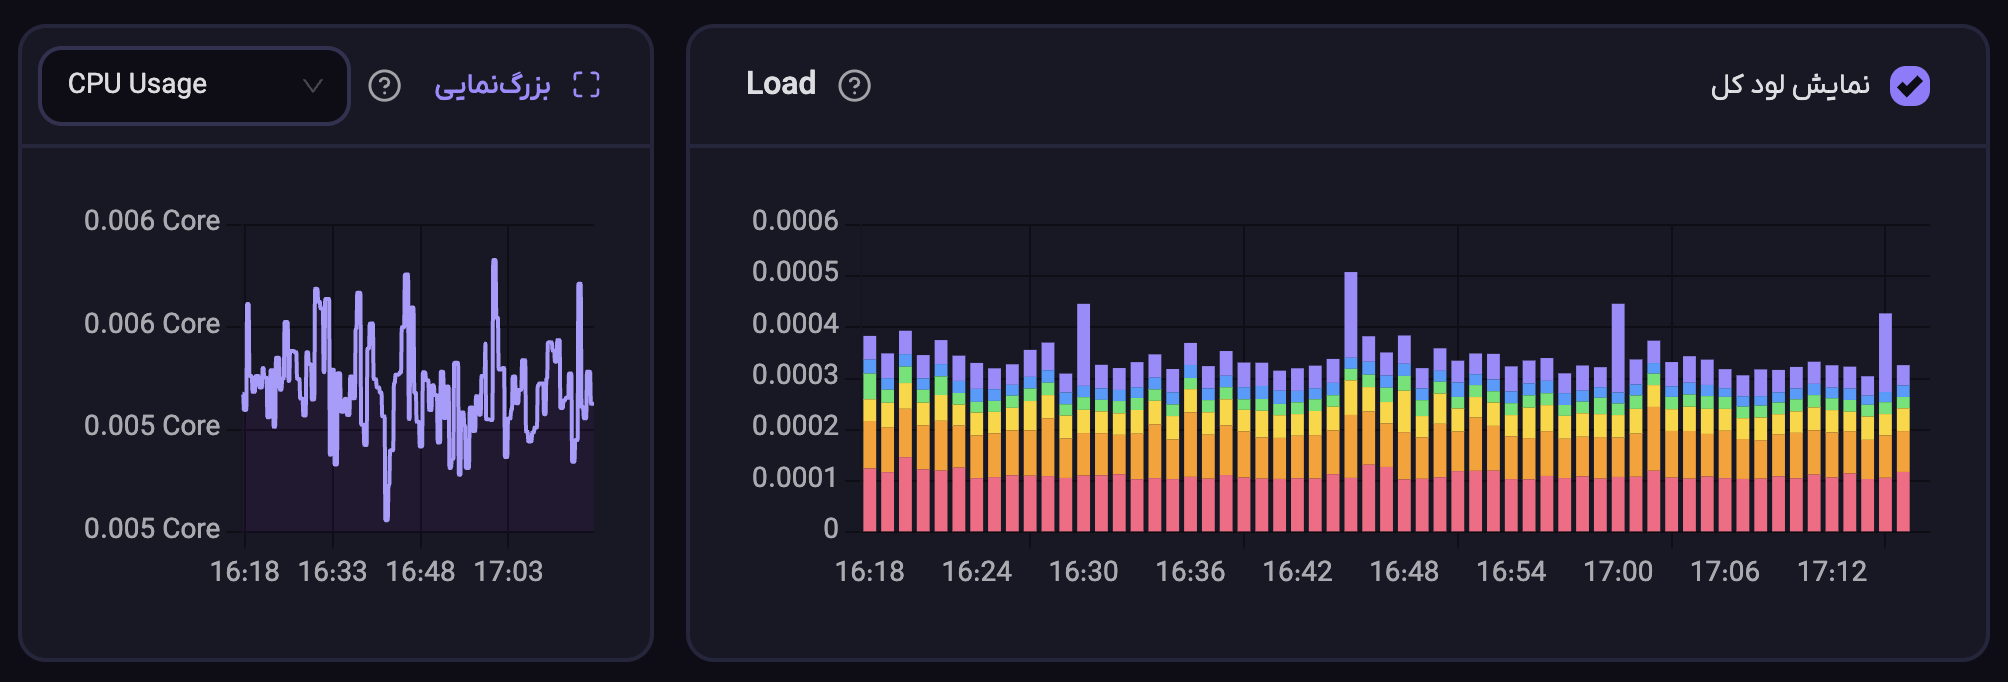Click the نمایش لود کل label text
Viewport: 2008px width, 682px height.
click(x=1790, y=86)
